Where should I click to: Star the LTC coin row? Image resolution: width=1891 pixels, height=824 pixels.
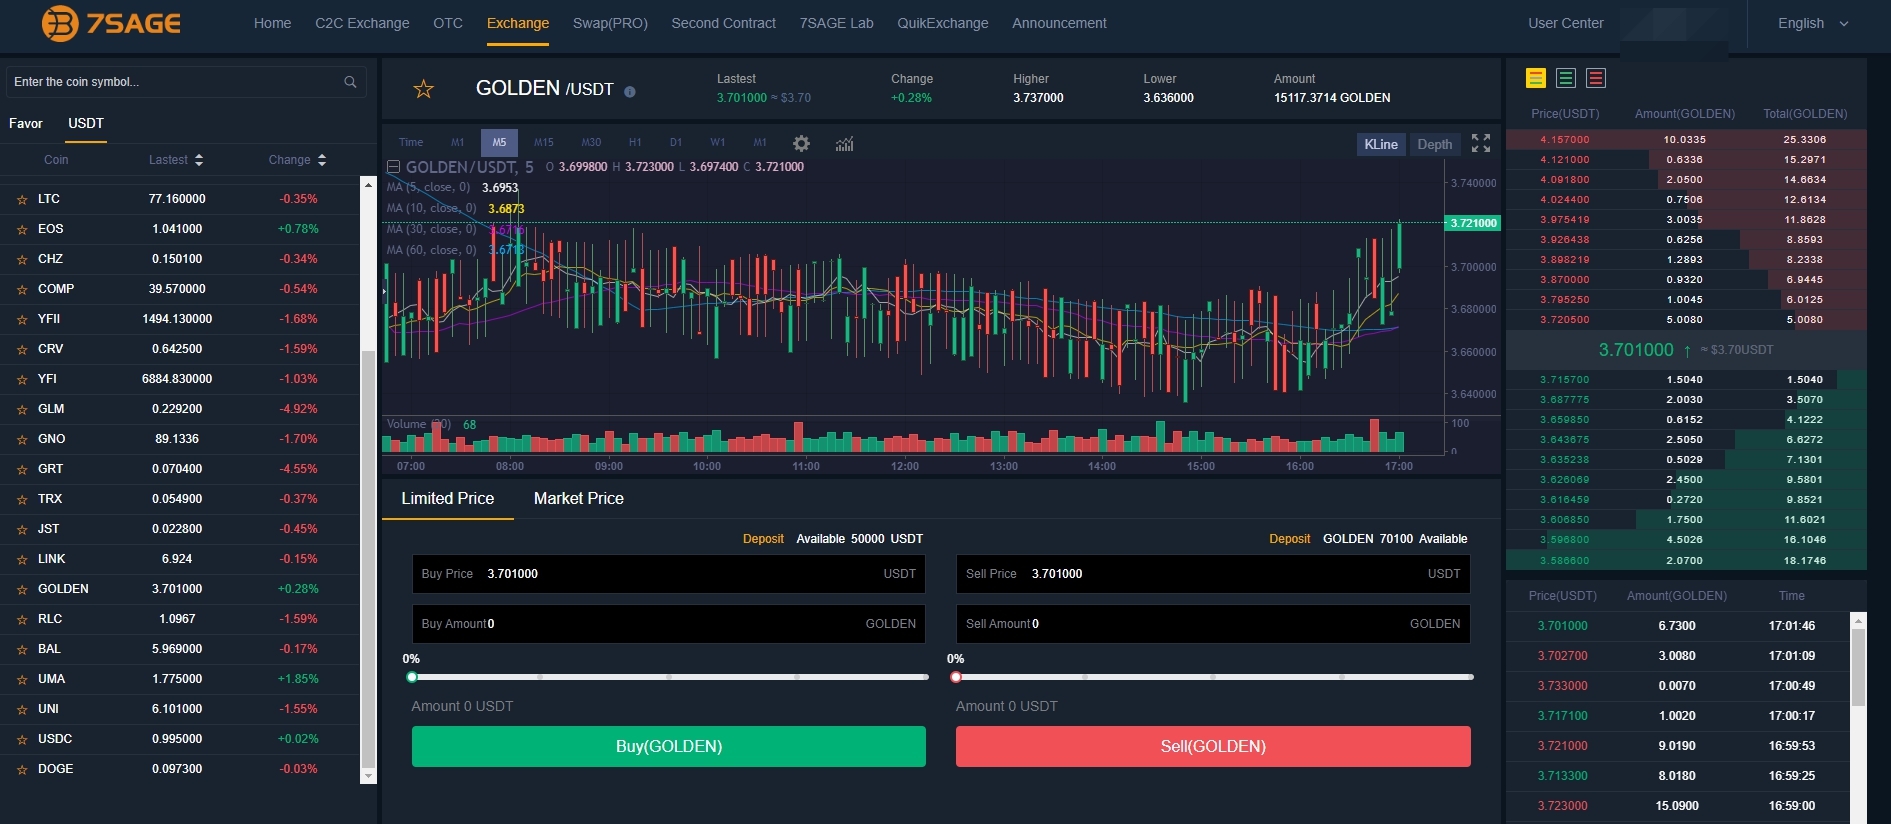pyautogui.click(x=22, y=200)
